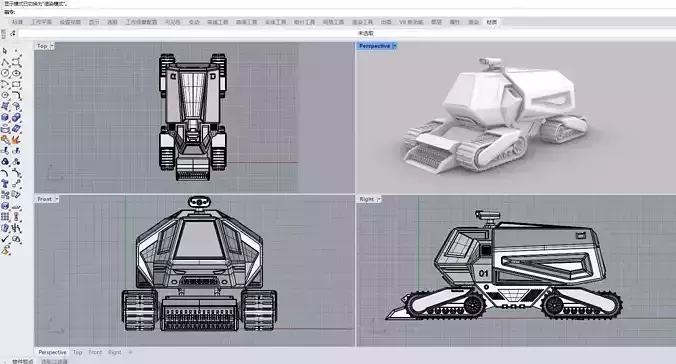Image resolution: width=676 pixels, height=364 pixels.
Task: Switch to the 变动 toolbar tab
Action: click(x=194, y=22)
